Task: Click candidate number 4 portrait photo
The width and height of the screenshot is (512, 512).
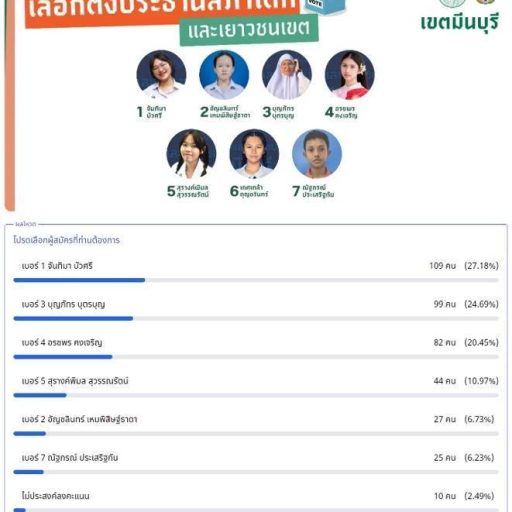Action: [x=350, y=75]
